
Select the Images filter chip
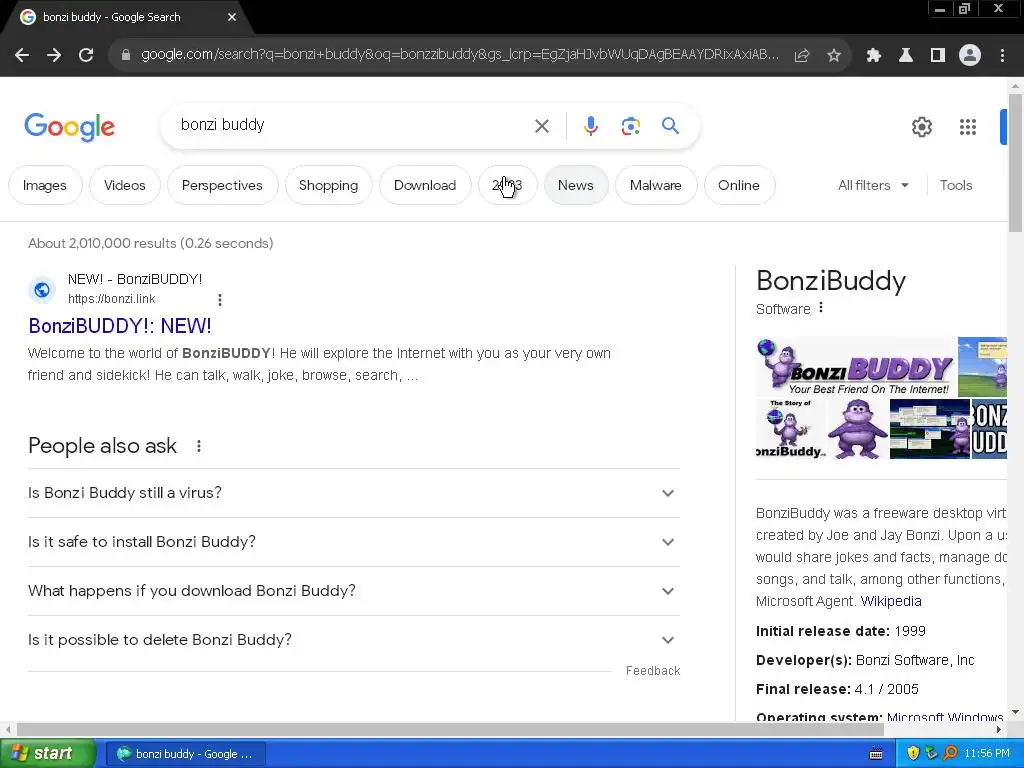pos(45,185)
